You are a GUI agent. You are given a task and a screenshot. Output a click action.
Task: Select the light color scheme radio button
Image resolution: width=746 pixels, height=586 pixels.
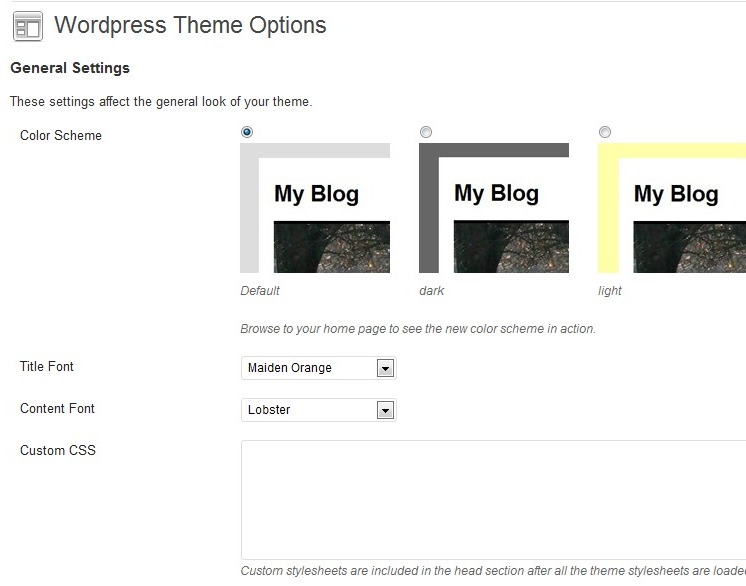[x=605, y=132]
